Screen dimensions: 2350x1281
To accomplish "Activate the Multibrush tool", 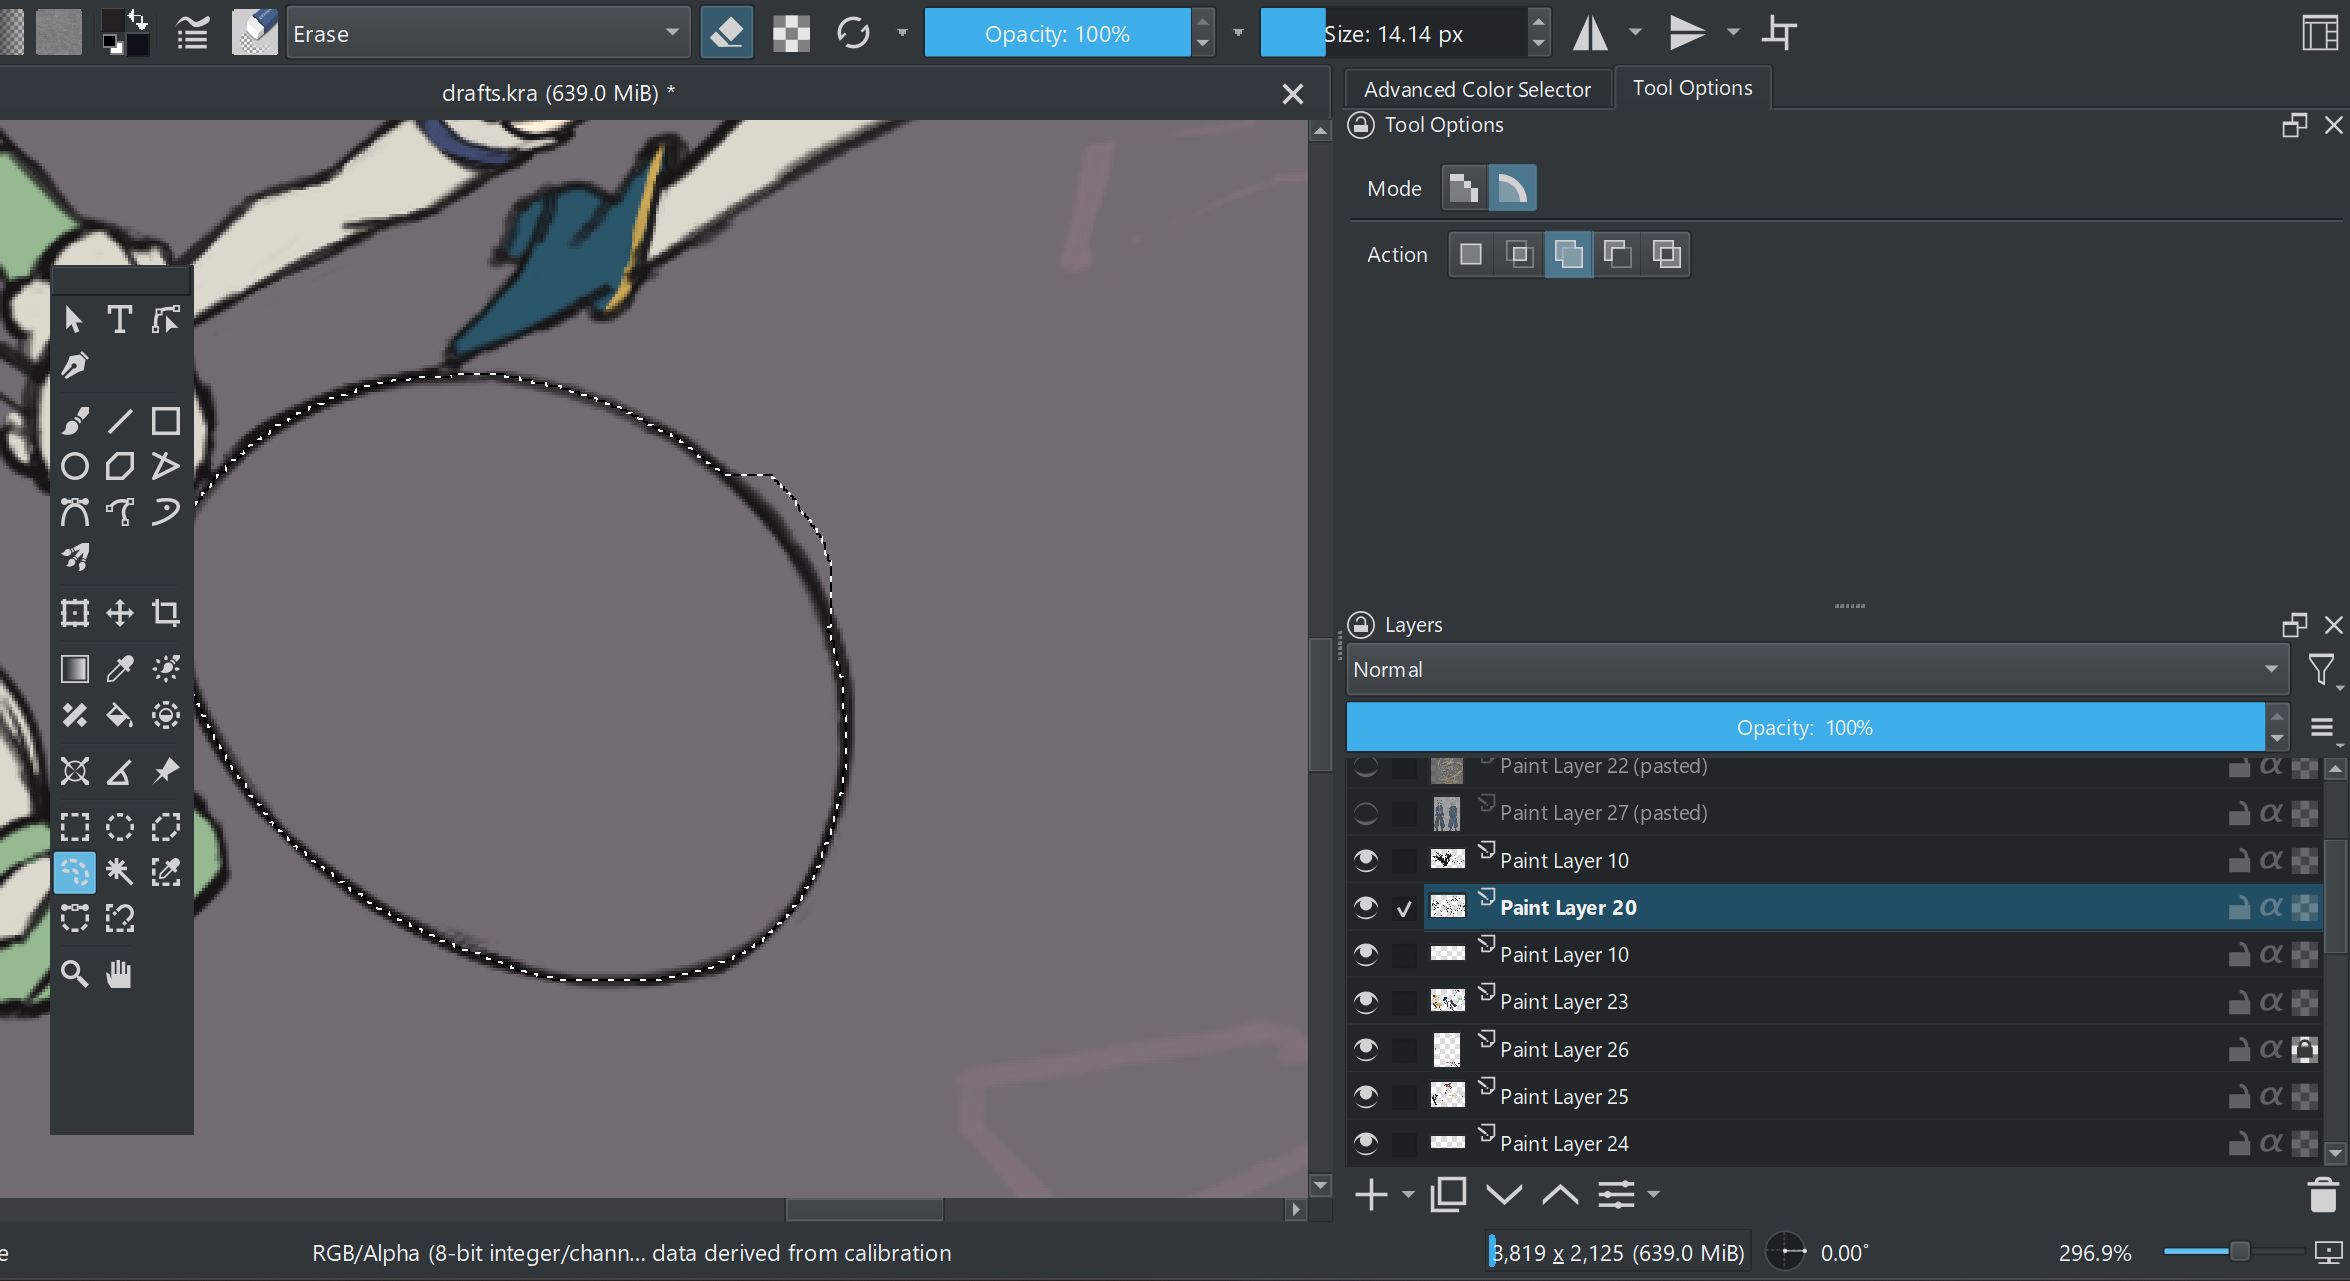I will pos(75,556).
